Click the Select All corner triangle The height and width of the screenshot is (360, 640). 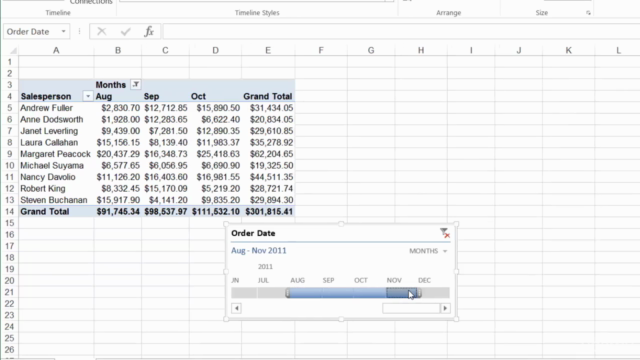13,51
